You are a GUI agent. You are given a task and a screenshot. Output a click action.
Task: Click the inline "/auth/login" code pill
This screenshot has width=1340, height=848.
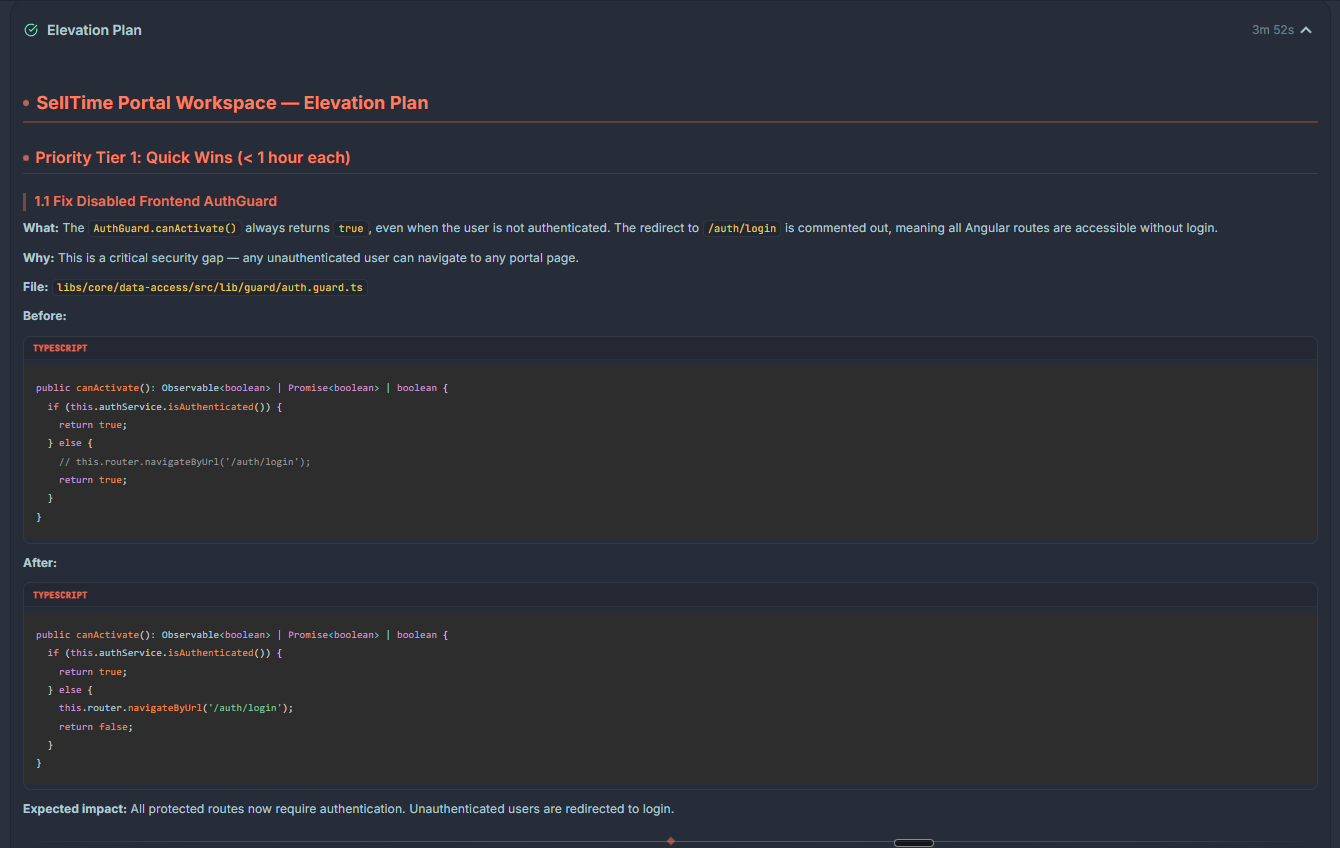[x=742, y=228]
